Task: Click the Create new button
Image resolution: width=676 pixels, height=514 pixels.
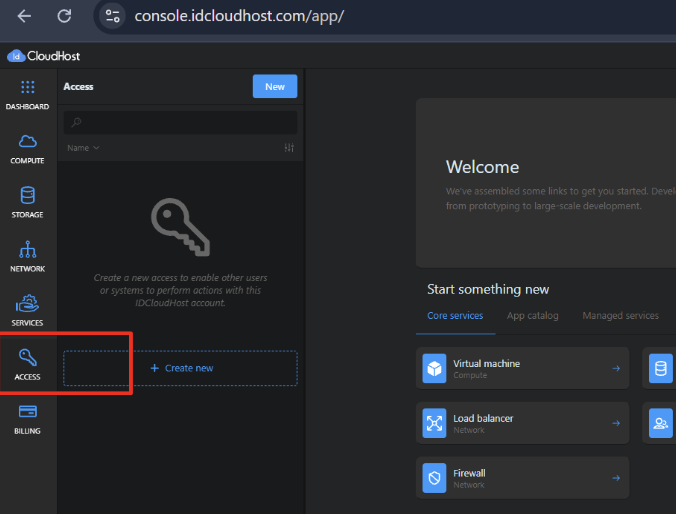Action: 180,368
